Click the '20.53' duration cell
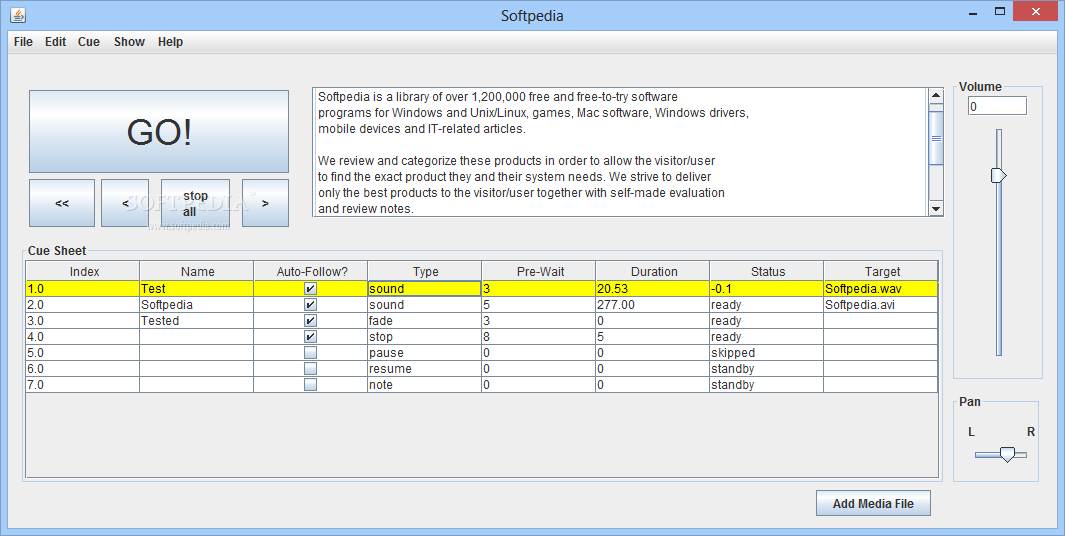Screen dimensions: 1065x536 click(x=653, y=289)
